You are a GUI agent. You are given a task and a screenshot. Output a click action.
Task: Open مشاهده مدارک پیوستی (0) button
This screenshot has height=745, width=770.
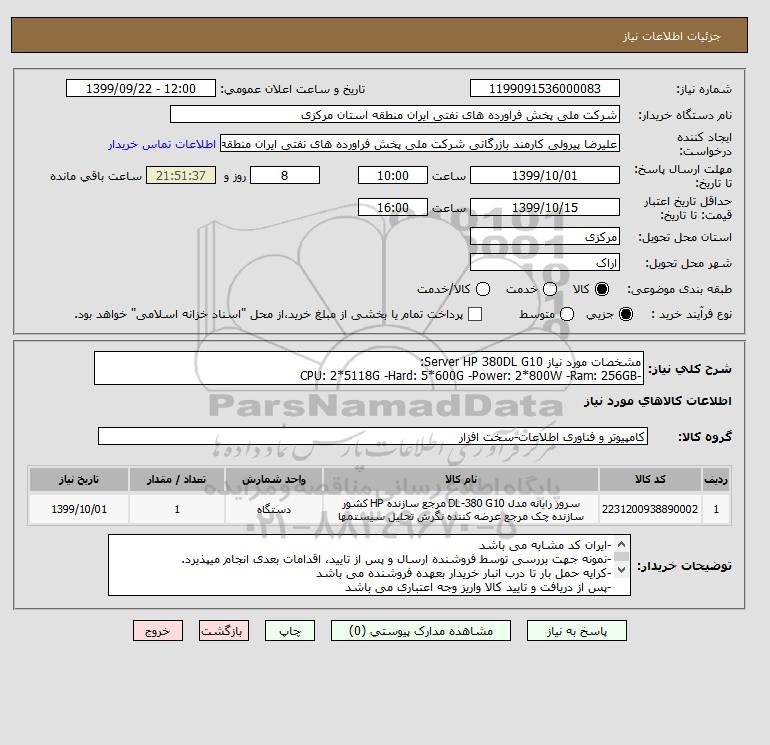tap(421, 631)
